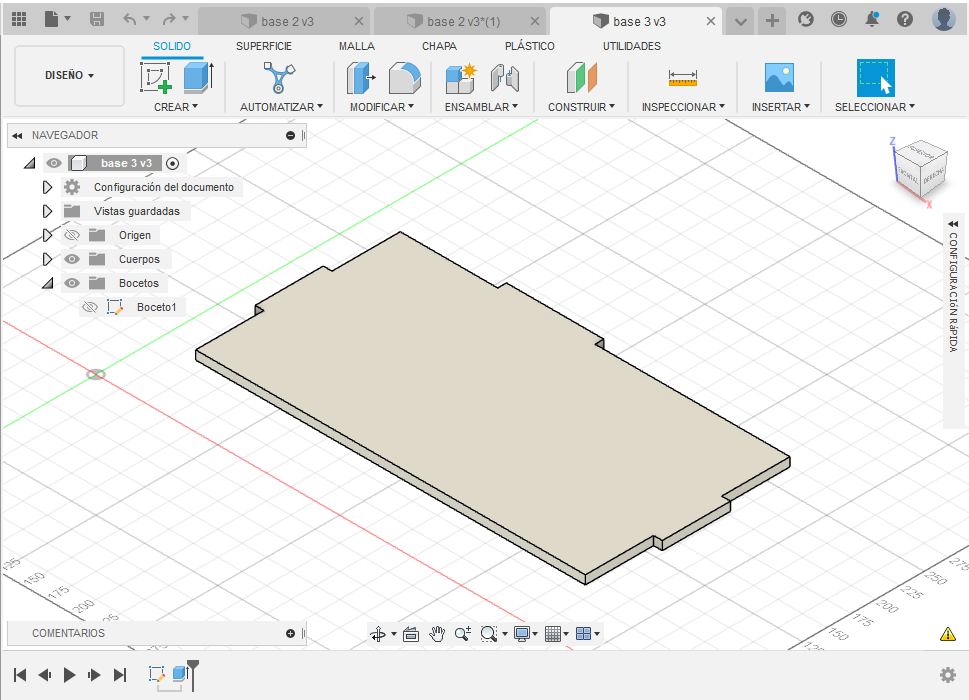This screenshot has height=700, width=969.
Task: Click the Orbit navigation tool
Action: (x=378, y=633)
